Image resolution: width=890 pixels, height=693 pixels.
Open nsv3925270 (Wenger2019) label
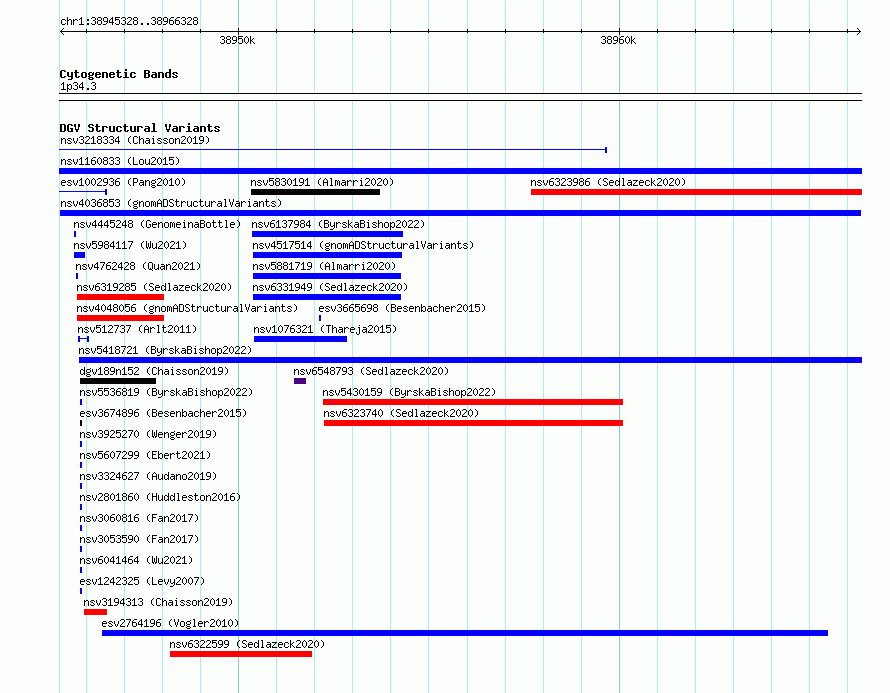pyautogui.click(x=148, y=434)
